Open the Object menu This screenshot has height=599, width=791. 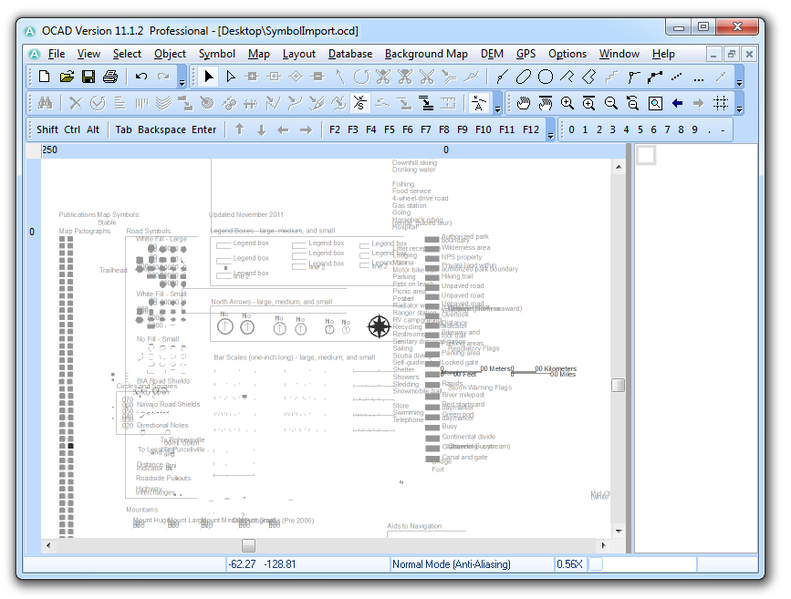click(x=170, y=54)
